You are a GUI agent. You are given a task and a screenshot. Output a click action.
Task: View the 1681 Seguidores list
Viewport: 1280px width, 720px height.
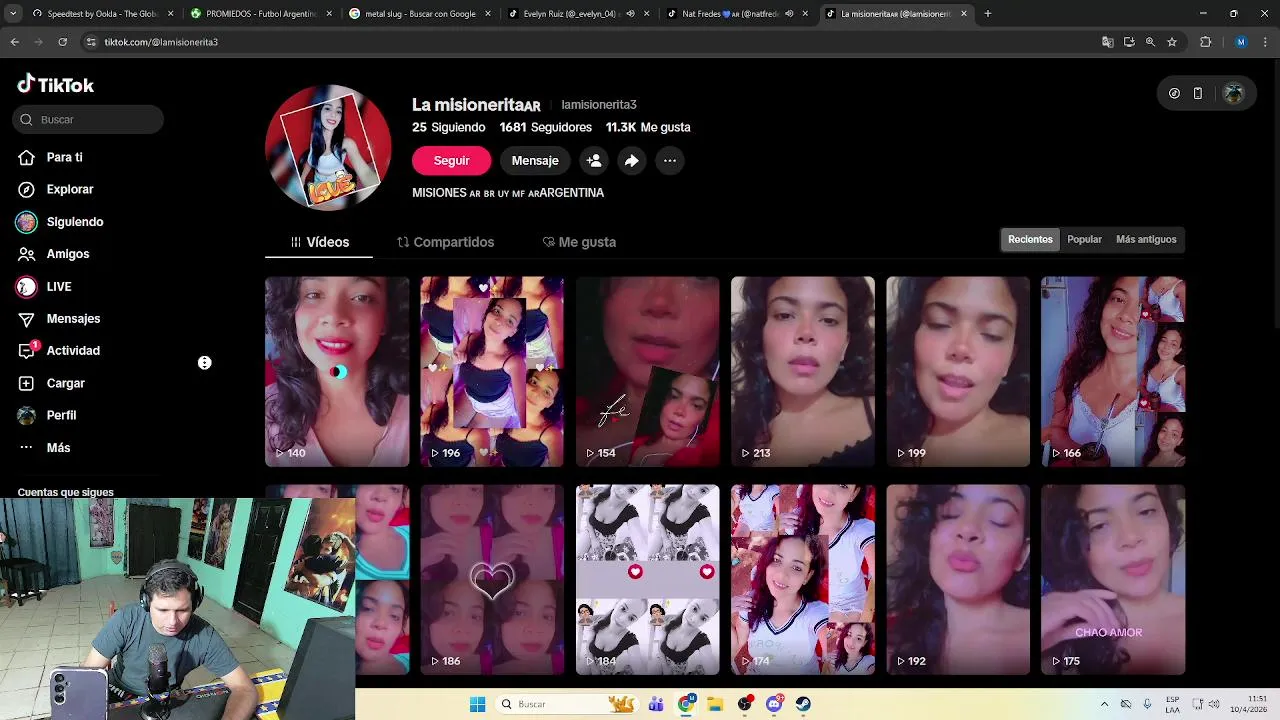click(546, 127)
